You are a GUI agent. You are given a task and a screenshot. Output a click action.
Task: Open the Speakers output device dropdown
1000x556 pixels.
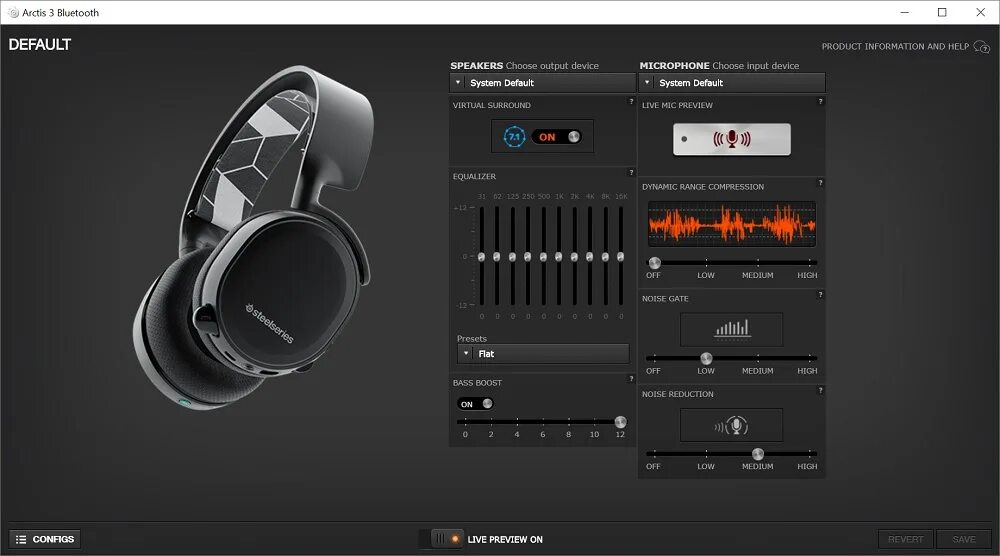(x=542, y=83)
